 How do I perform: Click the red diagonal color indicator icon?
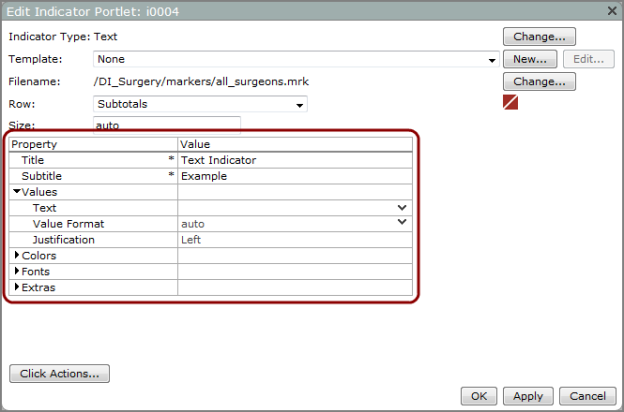510,102
